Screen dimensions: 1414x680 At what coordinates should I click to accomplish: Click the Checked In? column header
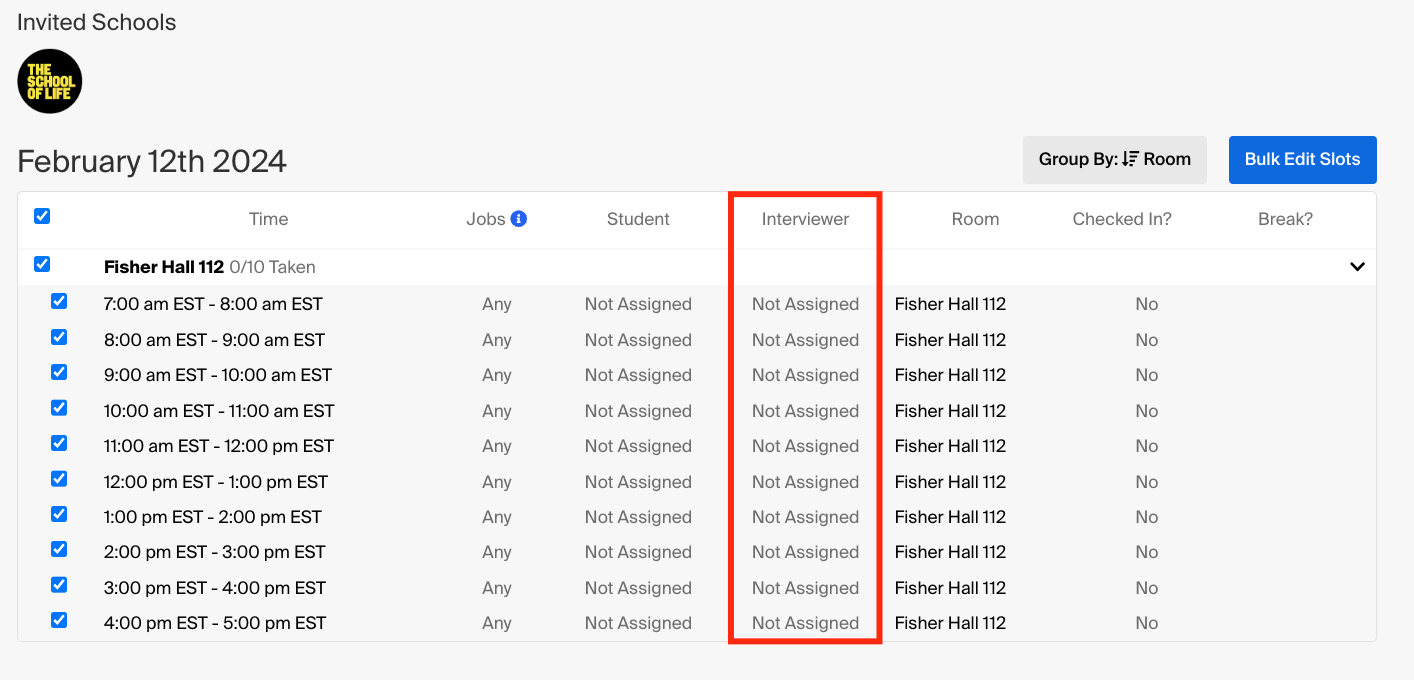click(x=1121, y=219)
